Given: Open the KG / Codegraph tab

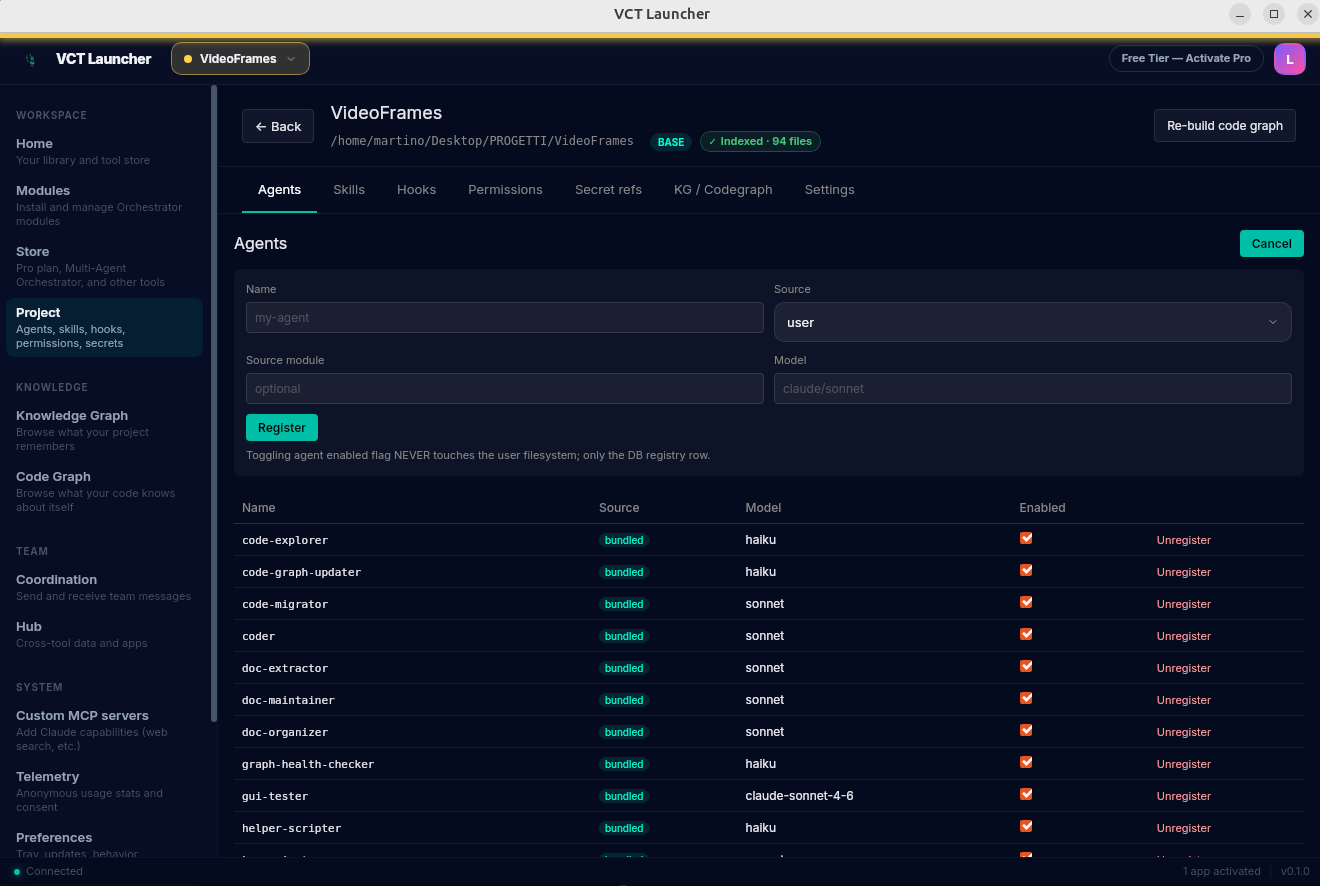Looking at the screenshot, I should [x=723, y=189].
